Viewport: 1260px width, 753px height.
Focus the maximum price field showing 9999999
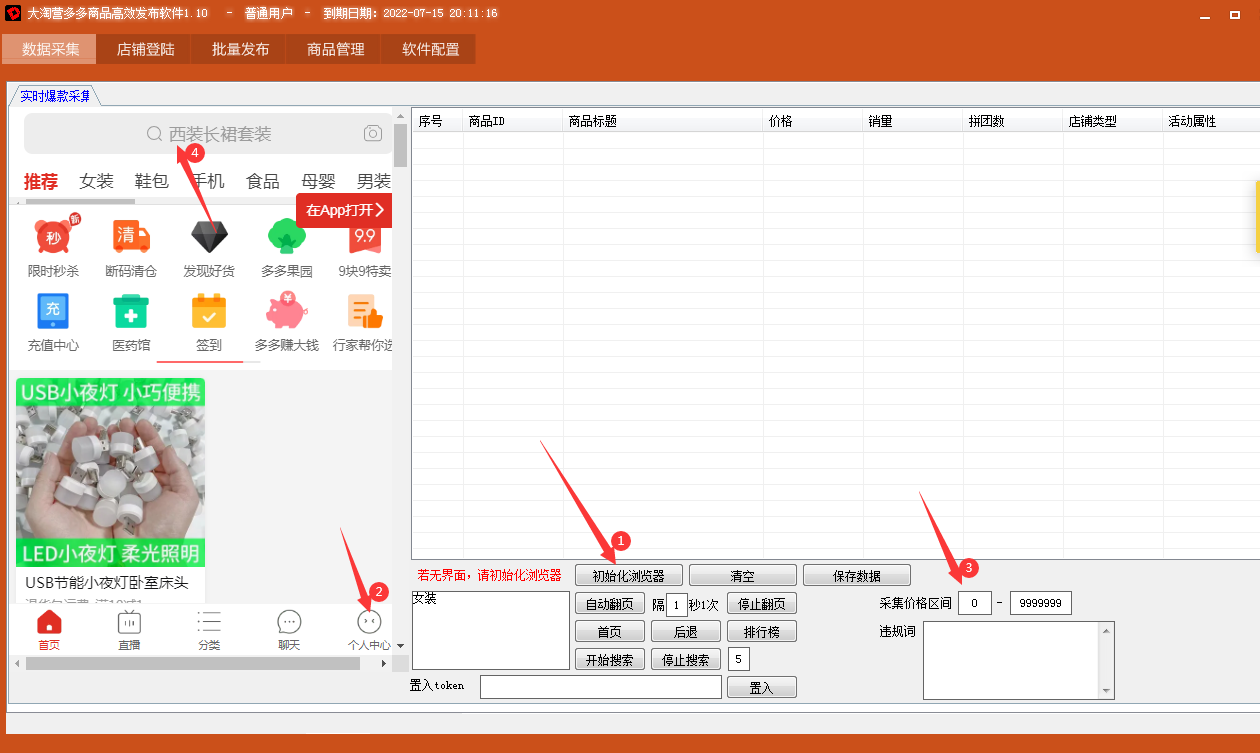1040,603
